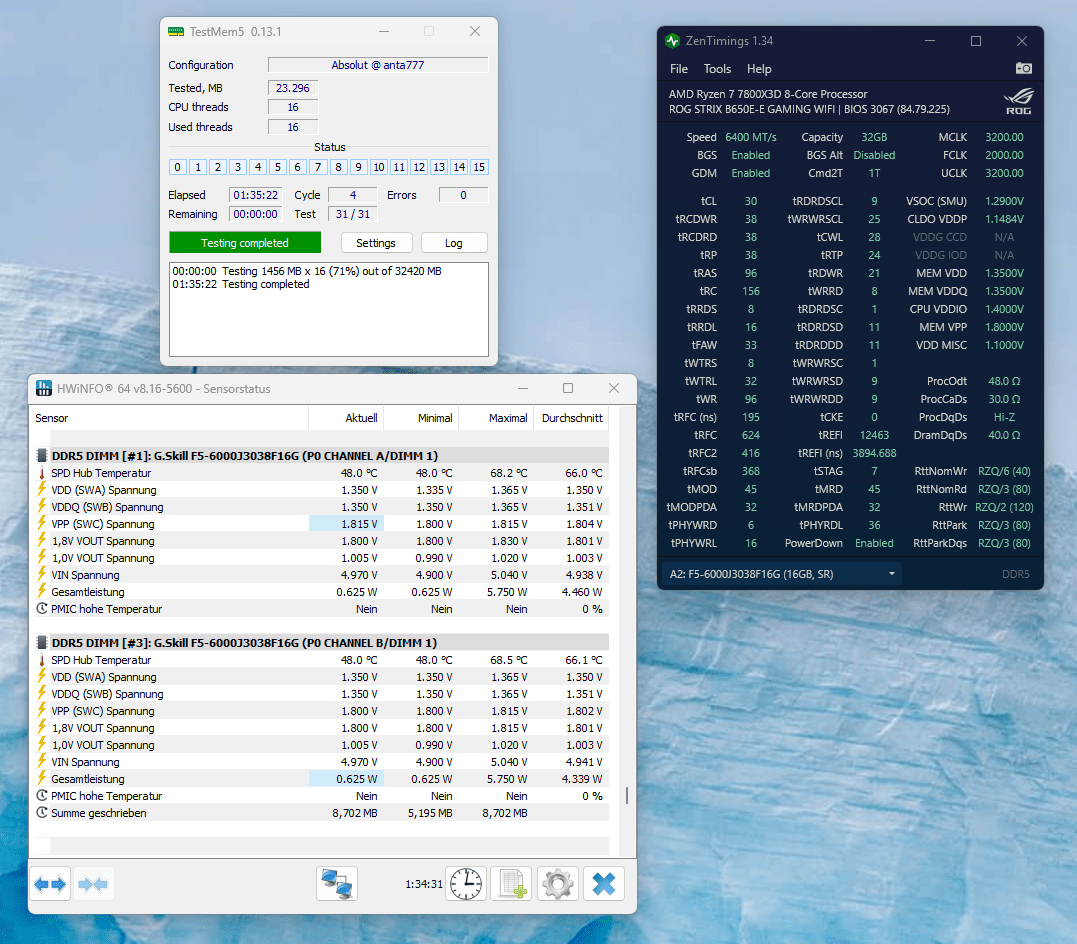Image resolution: width=1077 pixels, height=944 pixels.
Task: Click clock icon beside Summe geschrieben
Action: click(42, 813)
